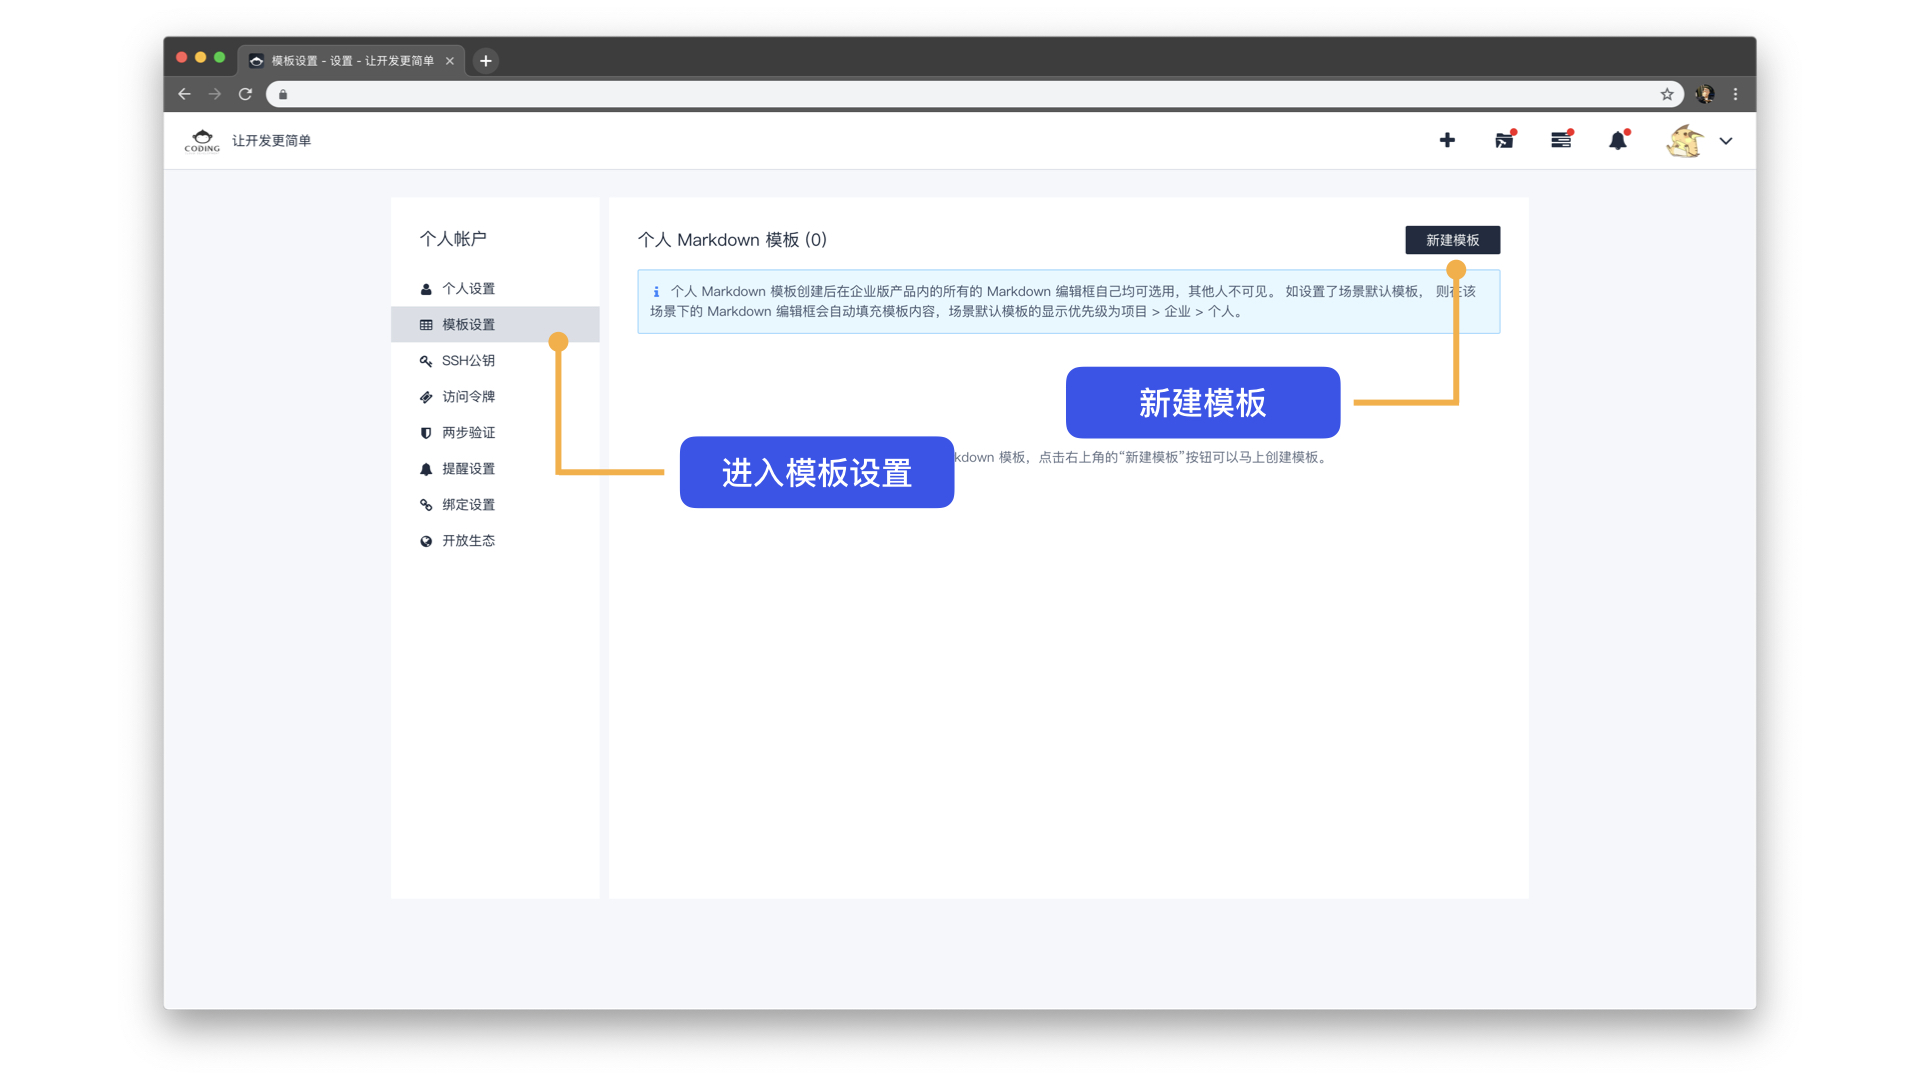Screen dimensions: 1920x1080
Task: Open Chrome three-dot menu
Action: (1736, 94)
